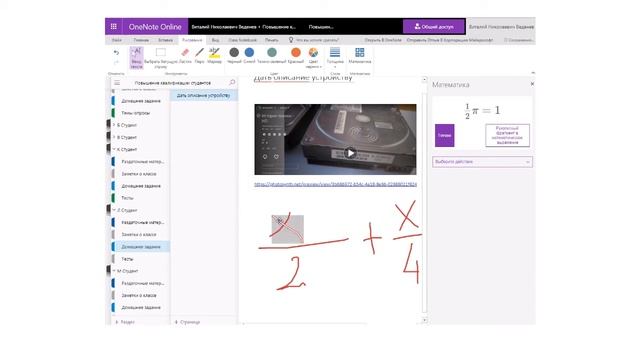
Task: Collapse the ribbon with the small arrow
Action: [533, 73]
